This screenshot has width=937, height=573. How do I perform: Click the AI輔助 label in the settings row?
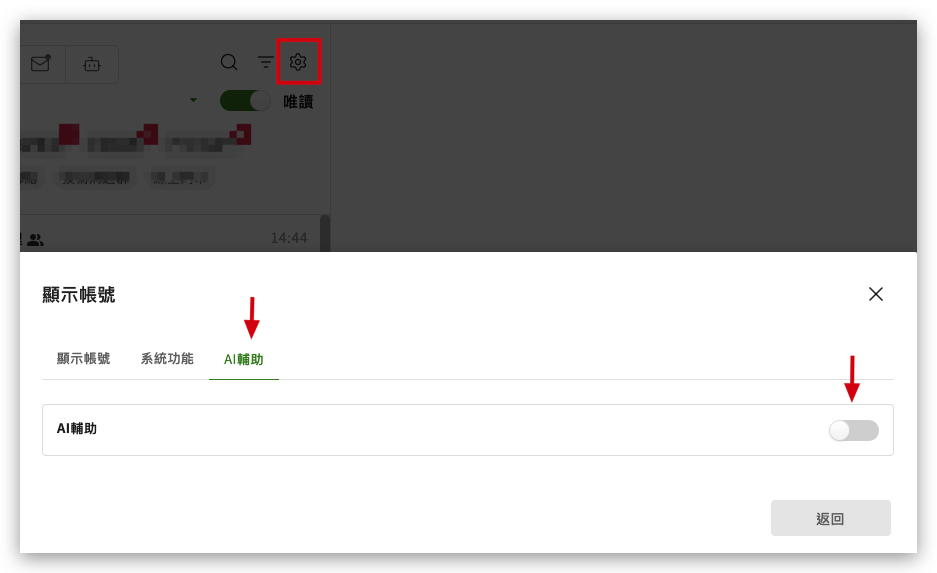(76, 428)
